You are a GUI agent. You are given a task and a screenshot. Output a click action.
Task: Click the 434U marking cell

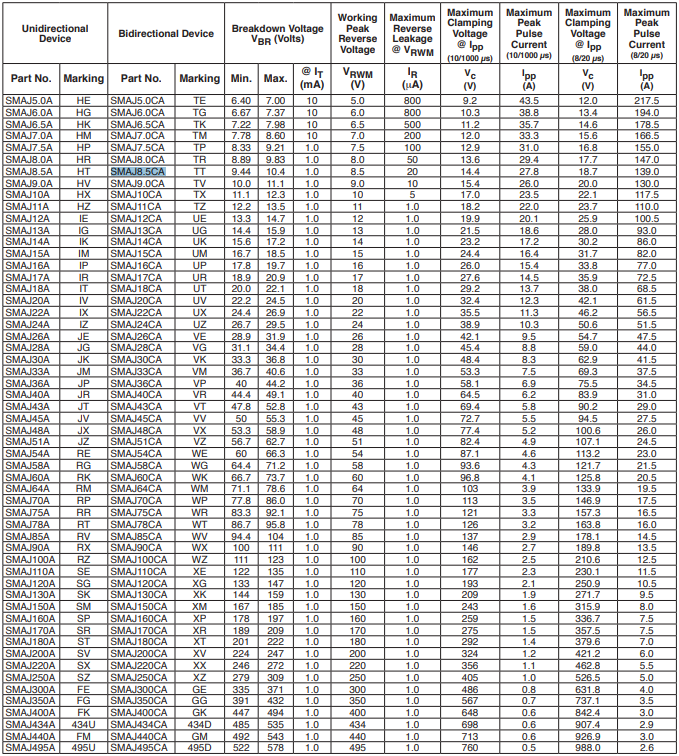(x=83, y=724)
